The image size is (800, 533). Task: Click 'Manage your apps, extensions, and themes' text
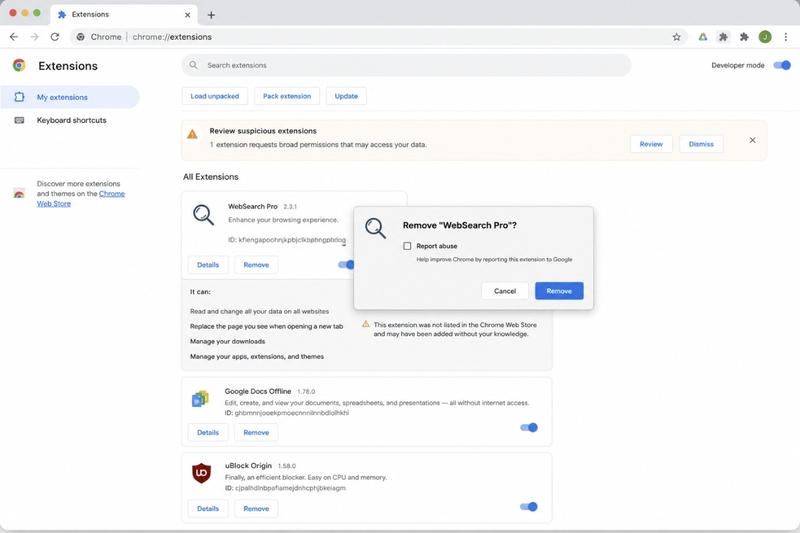pyautogui.click(x=257, y=357)
